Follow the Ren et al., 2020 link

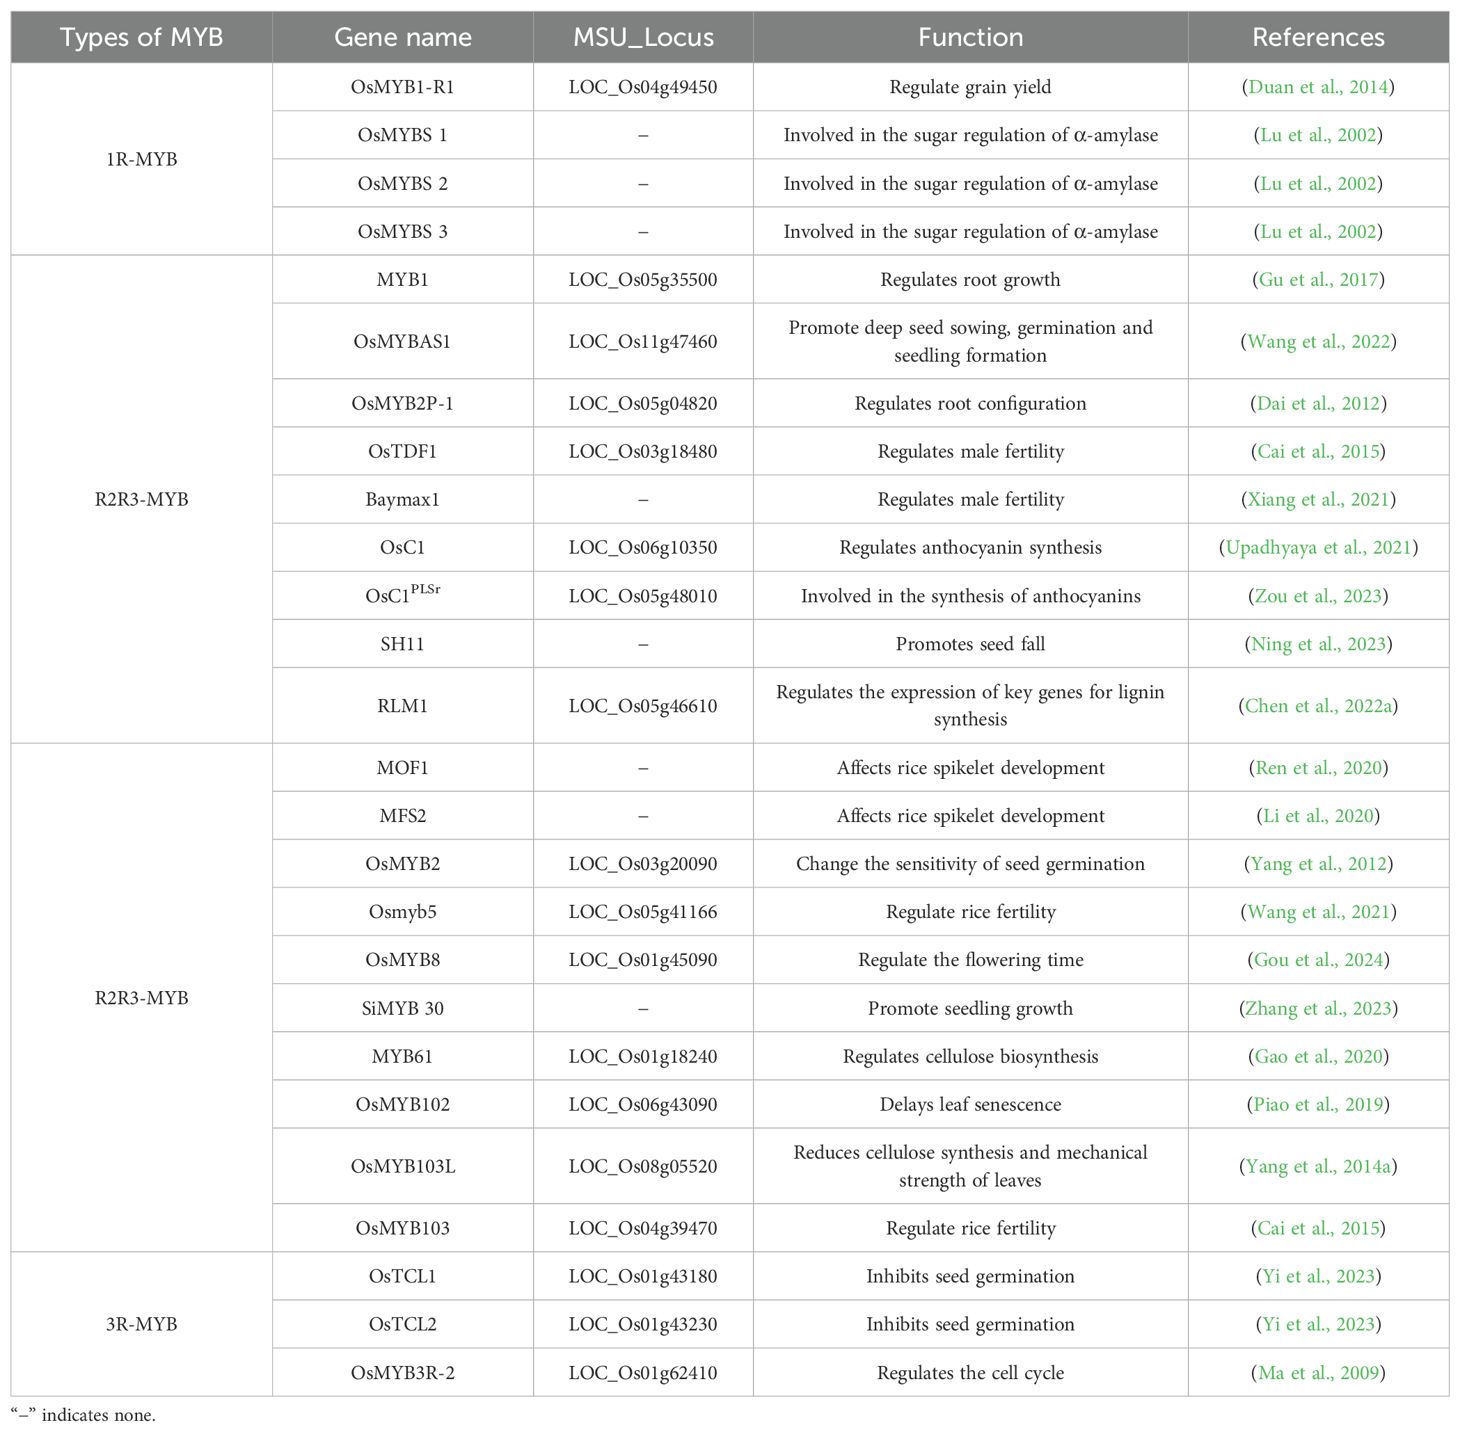point(1318,768)
